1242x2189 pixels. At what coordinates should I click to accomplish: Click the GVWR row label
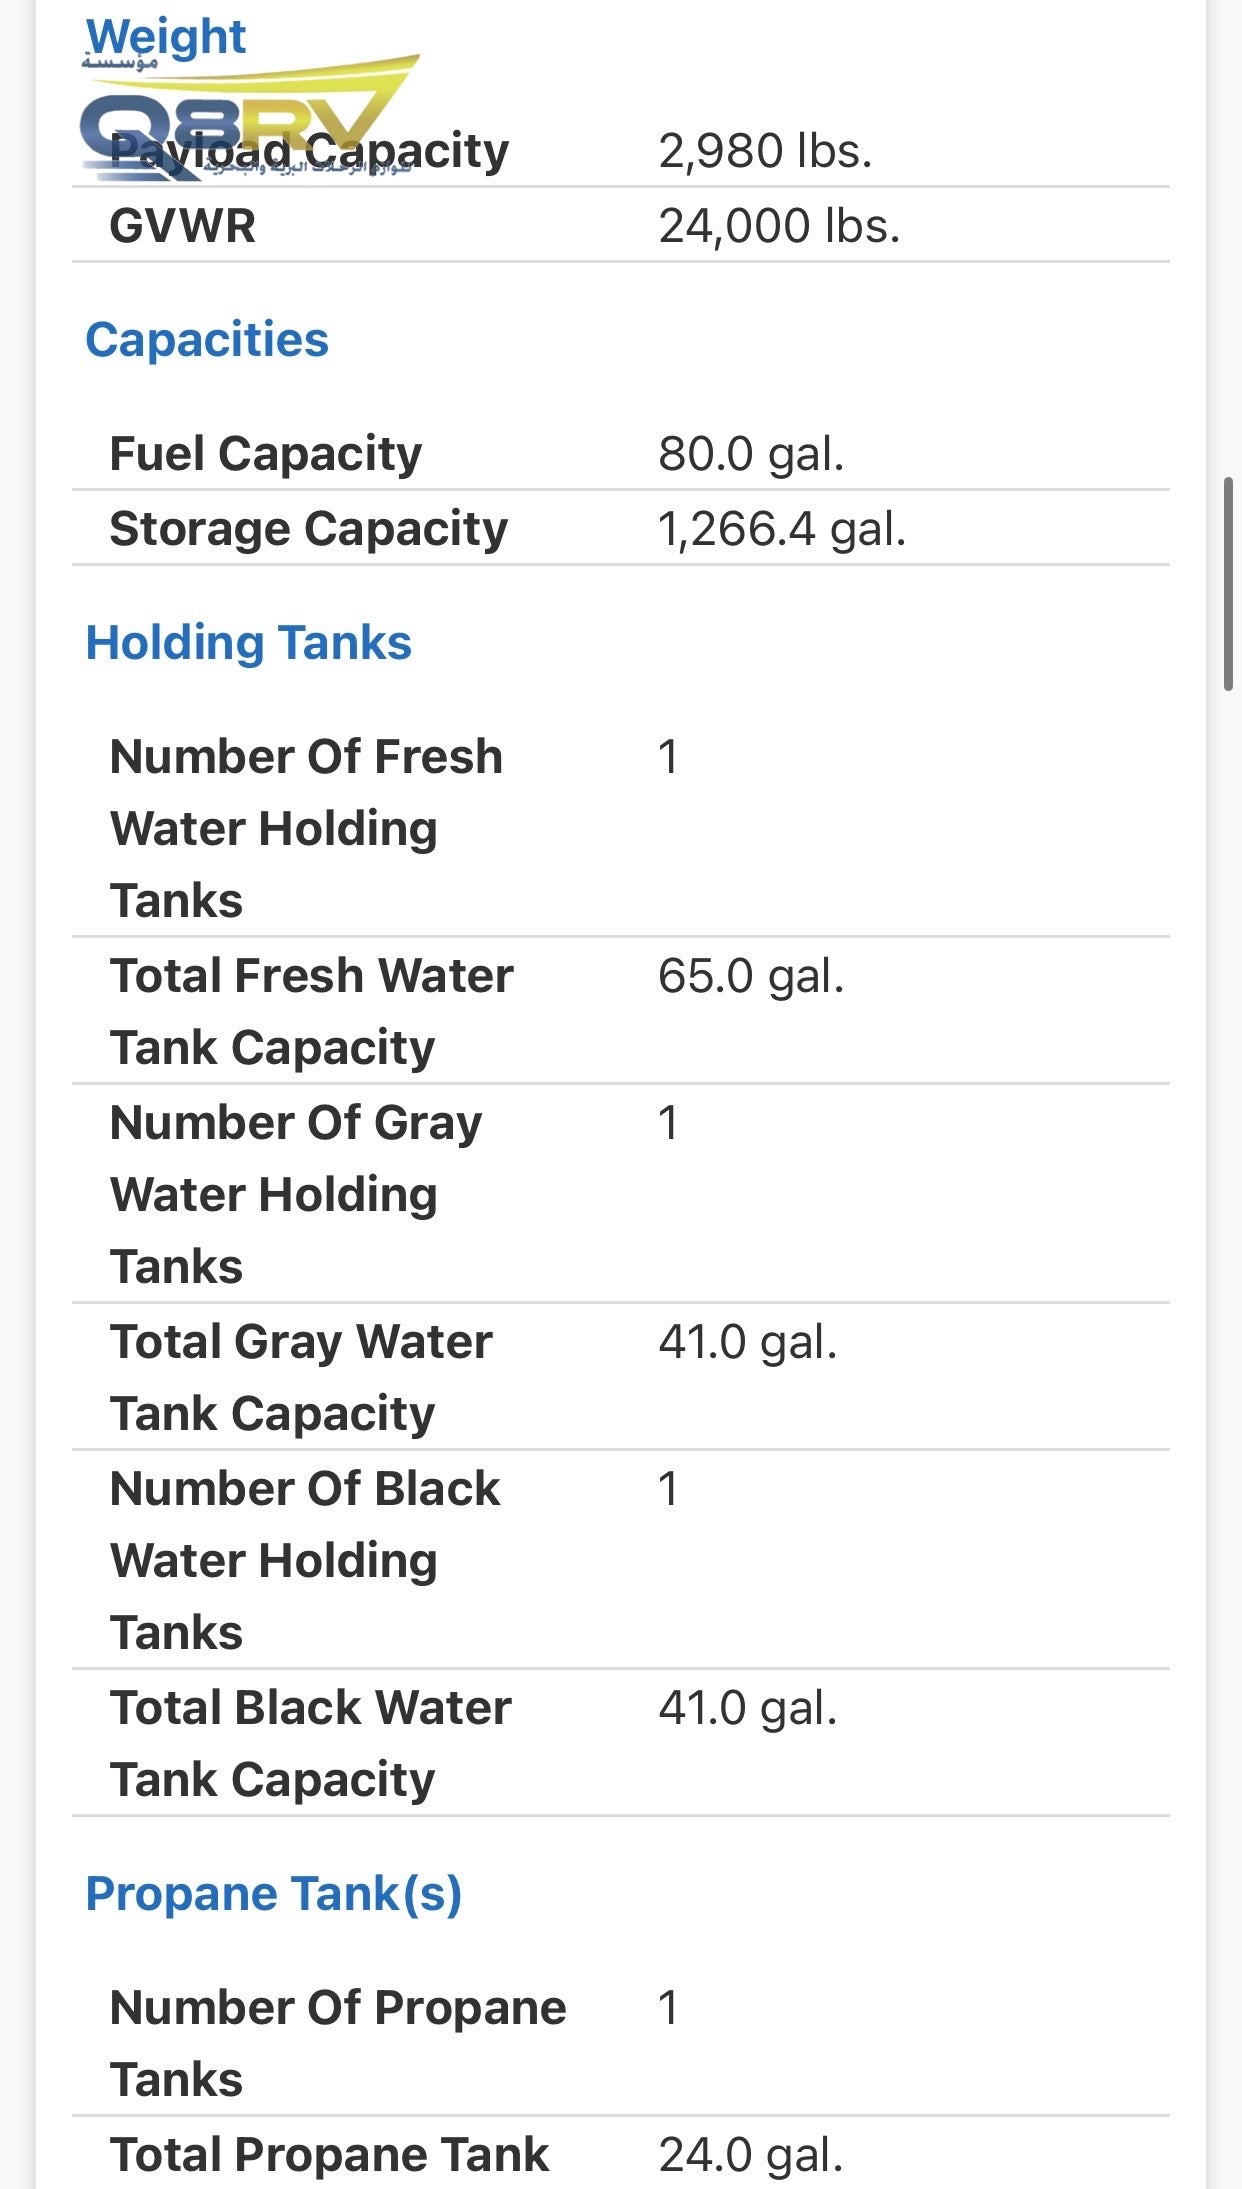point(183,226)
